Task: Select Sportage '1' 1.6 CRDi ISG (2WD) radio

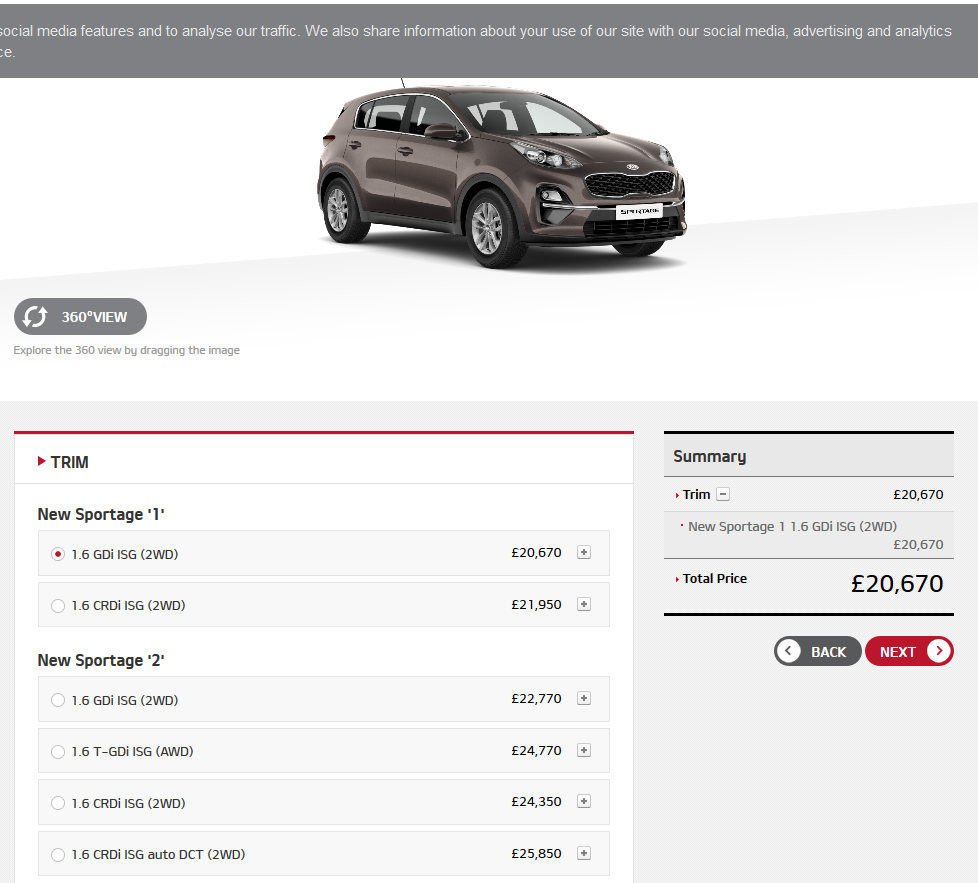Action: point(58,606)
